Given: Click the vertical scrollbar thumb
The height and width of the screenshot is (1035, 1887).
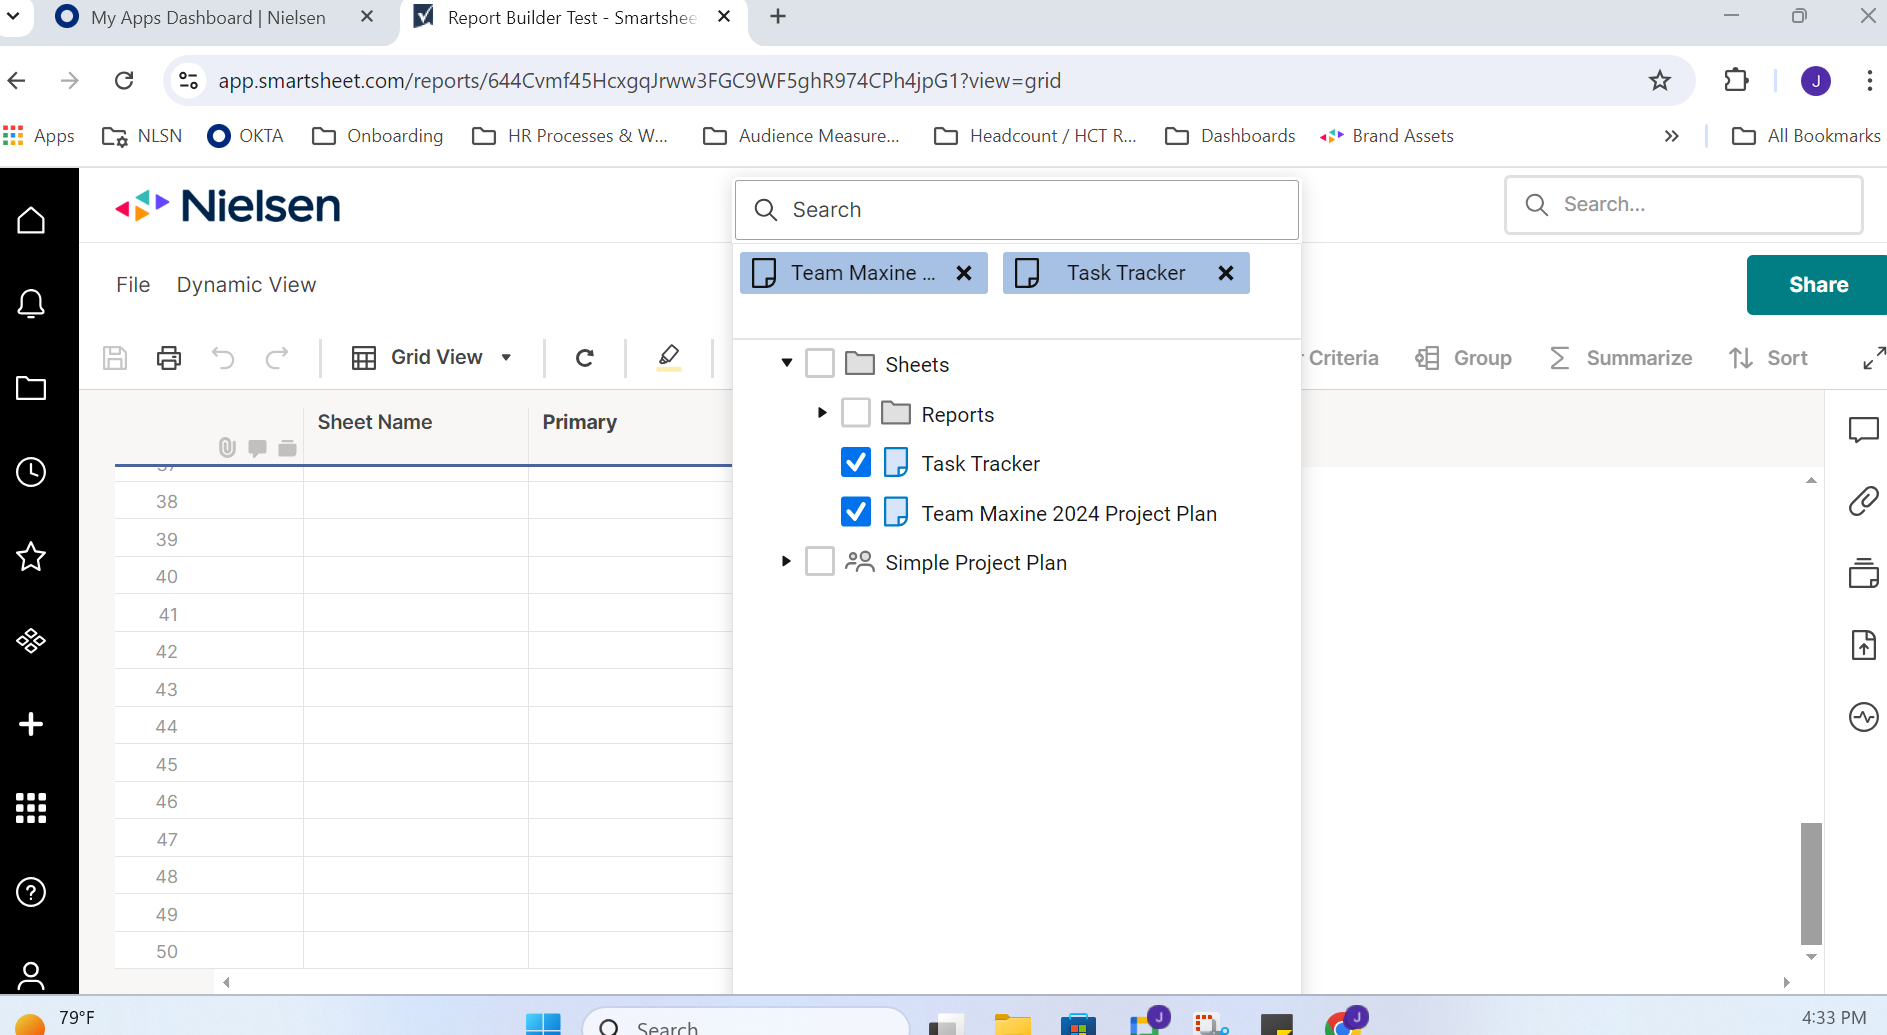Looking at the screenshot, I should click(1811, 884).
